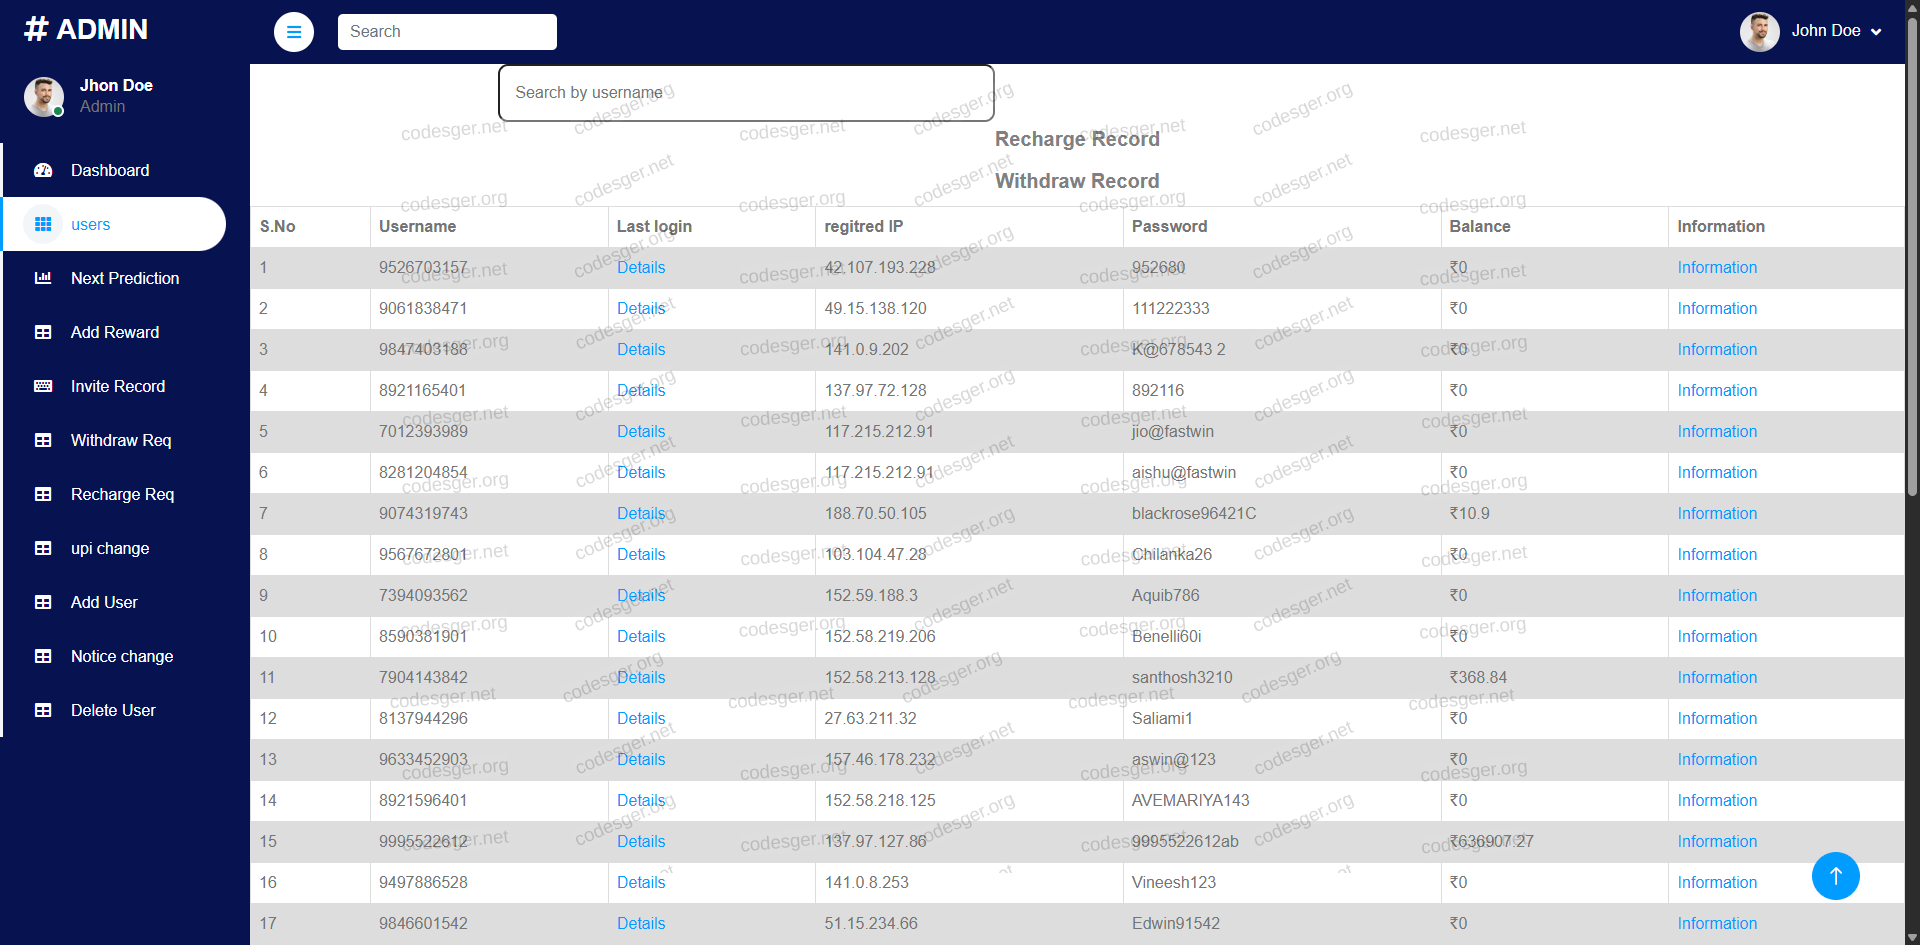The width and height of the screenshot is (1920, 945).
Task: Expand the John Doe profile dropdown
Action: (x=1875, y=32)
